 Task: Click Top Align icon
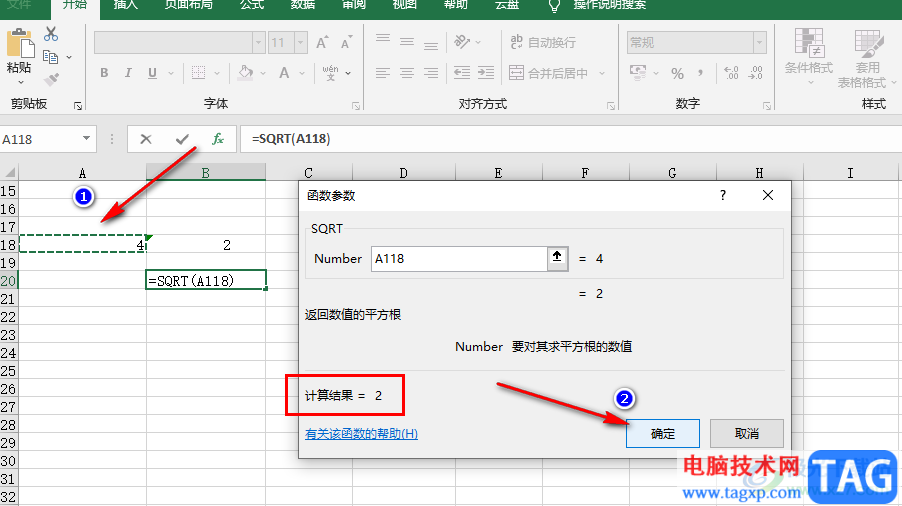point(383,41)
